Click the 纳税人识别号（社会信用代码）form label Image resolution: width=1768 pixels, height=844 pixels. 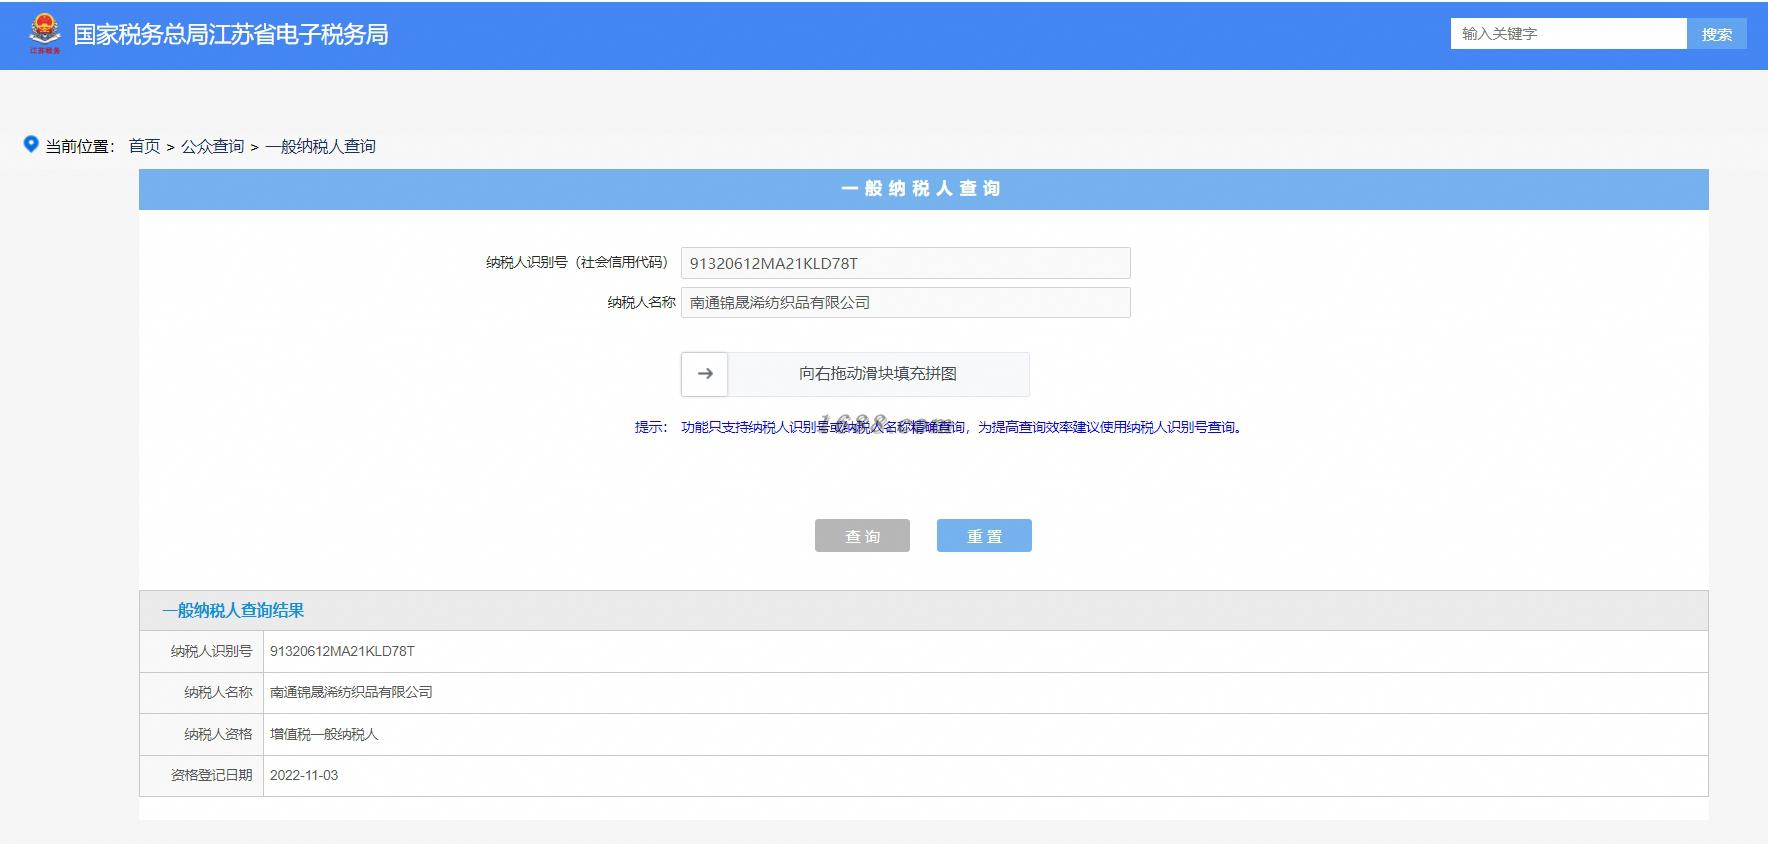[x=577, y=262]
